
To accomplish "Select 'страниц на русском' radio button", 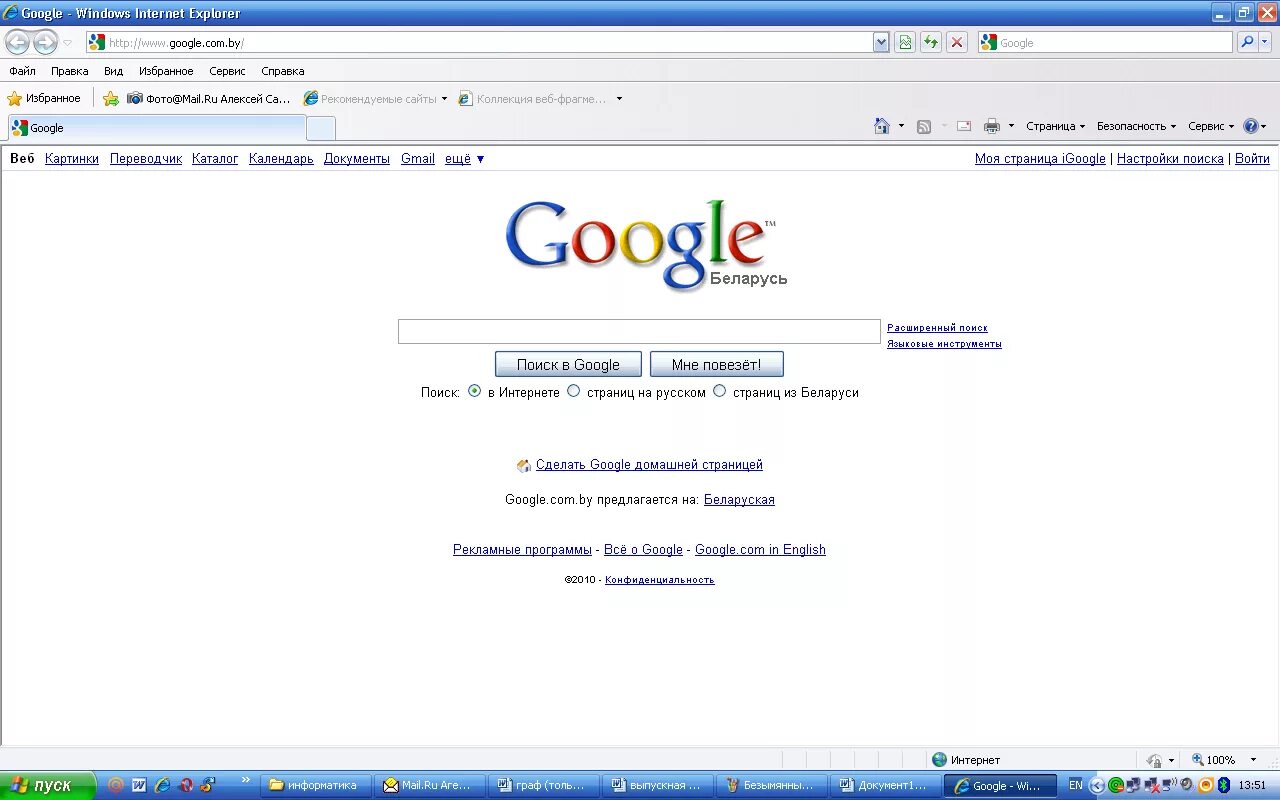I will [573, 391].
